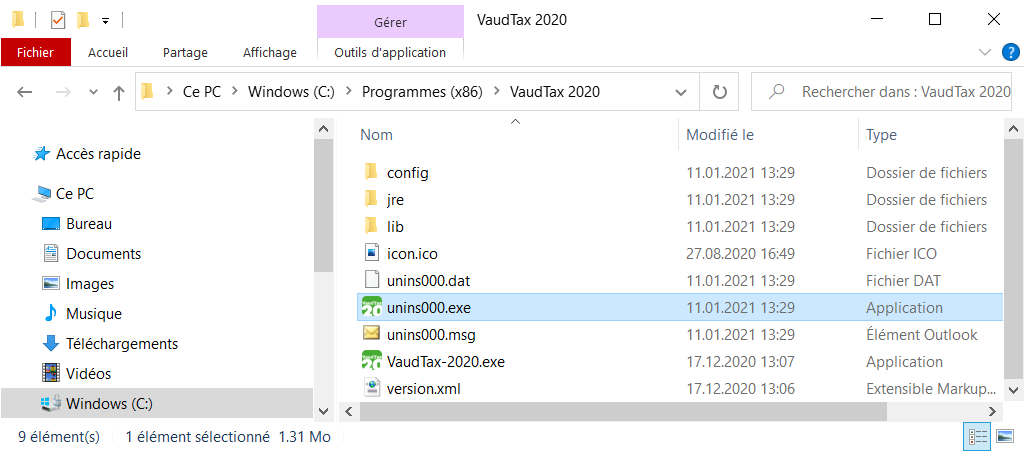The width and height of the screenshot is (1025, 452).
Task: Click the Help question mark icon
Action: pos(1011,52)
